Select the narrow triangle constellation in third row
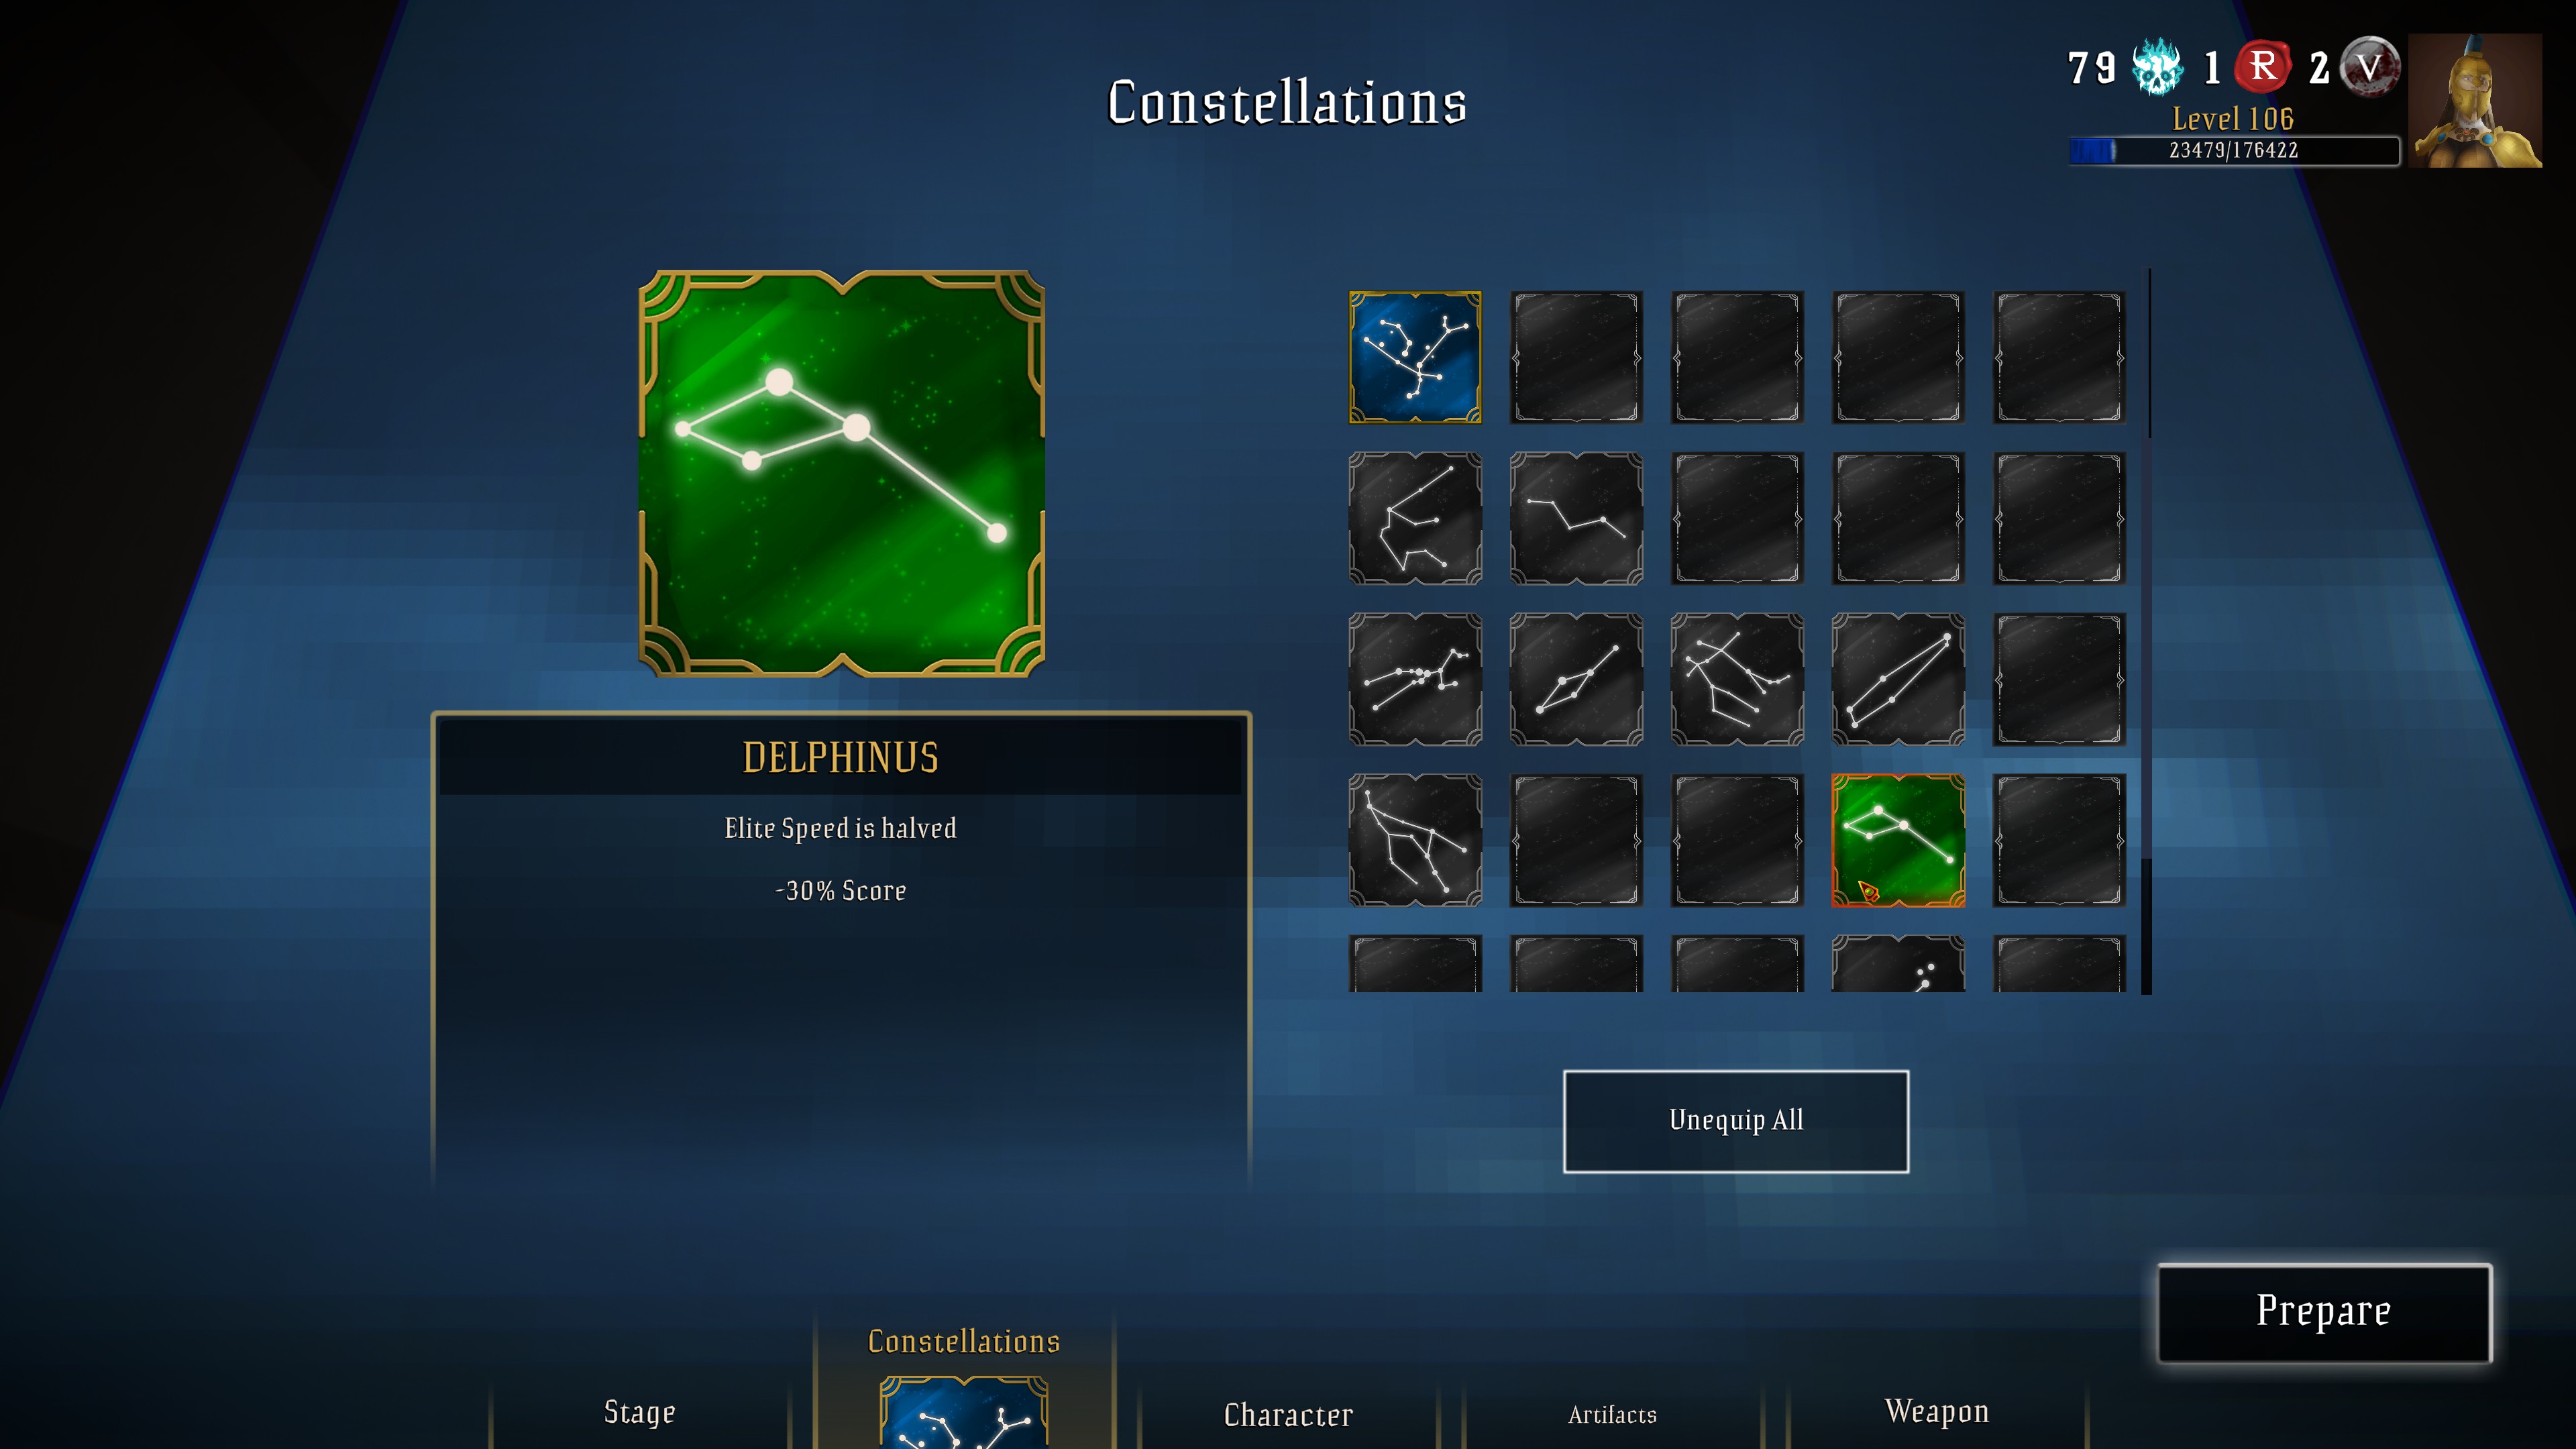Image resolution: width=2576 pixels, height=1449 pixels. tap(1898, 679)
